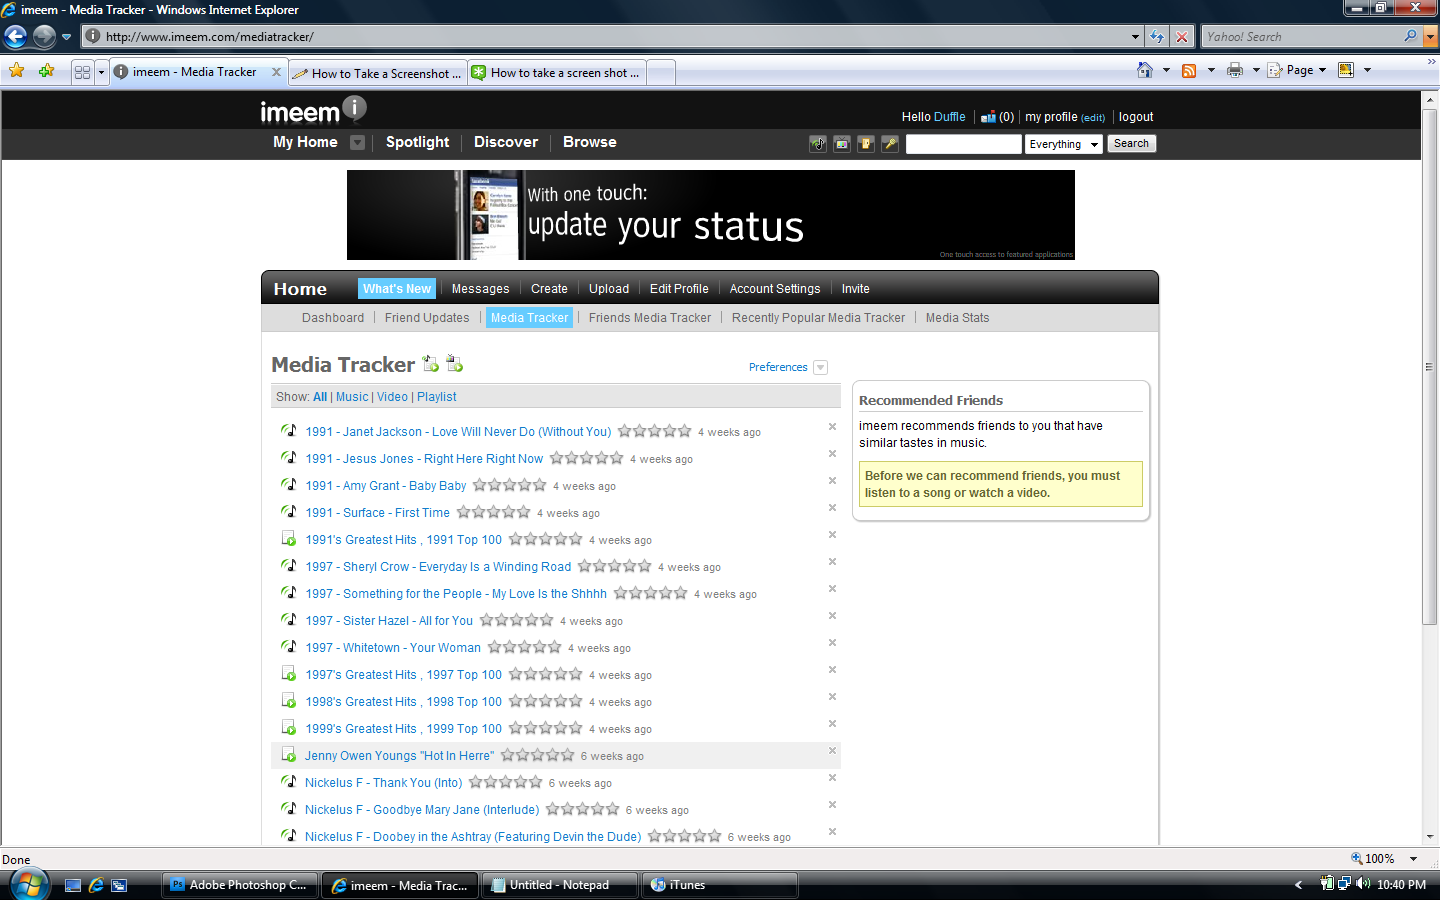Image resolution: width=1440 pixels, height=900 pixels.
Task: Go back with the IE Back arrow
Action: (x=15, y=37)
